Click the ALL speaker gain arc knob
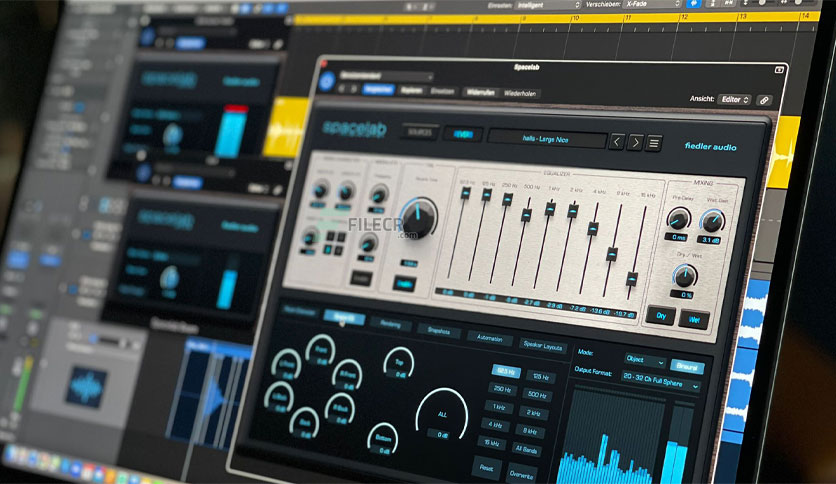Viewport: 836px width, 484px height. (x=443, y=414)
